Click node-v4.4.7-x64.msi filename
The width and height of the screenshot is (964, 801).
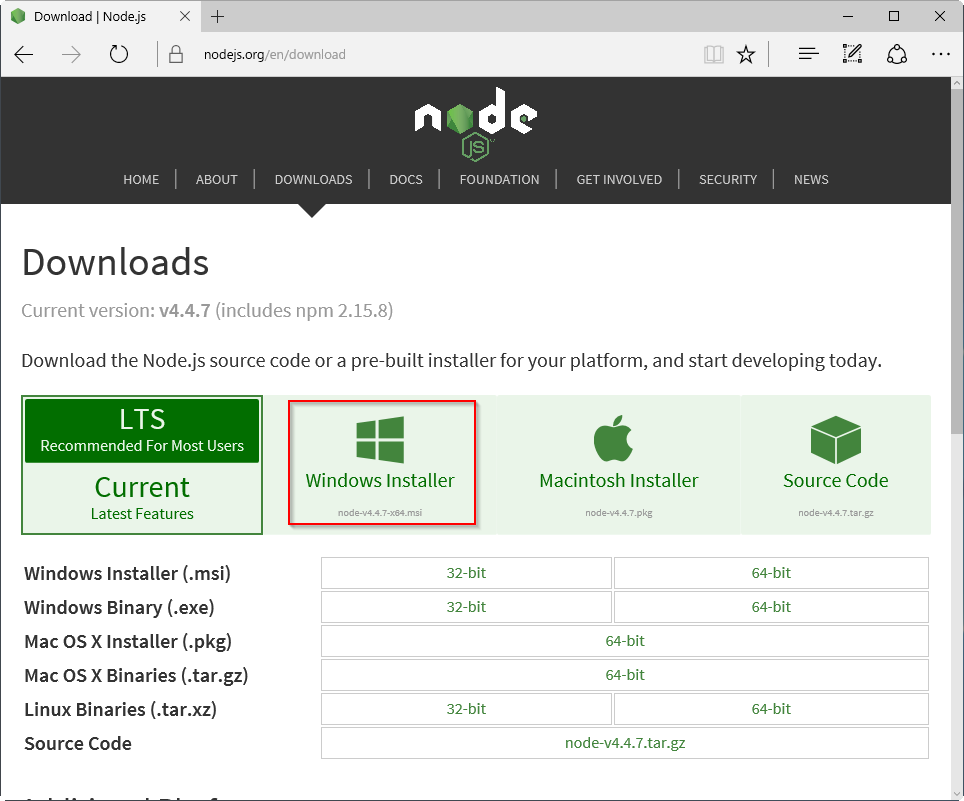[380, 513]
